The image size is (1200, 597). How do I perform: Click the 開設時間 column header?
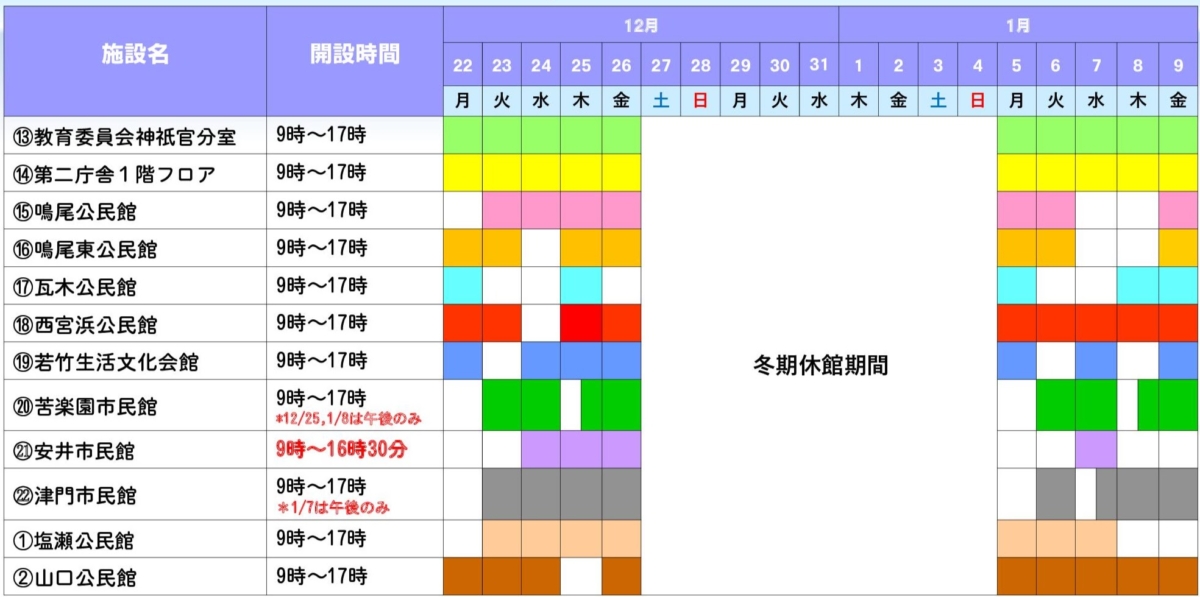[x=354, y=55]
